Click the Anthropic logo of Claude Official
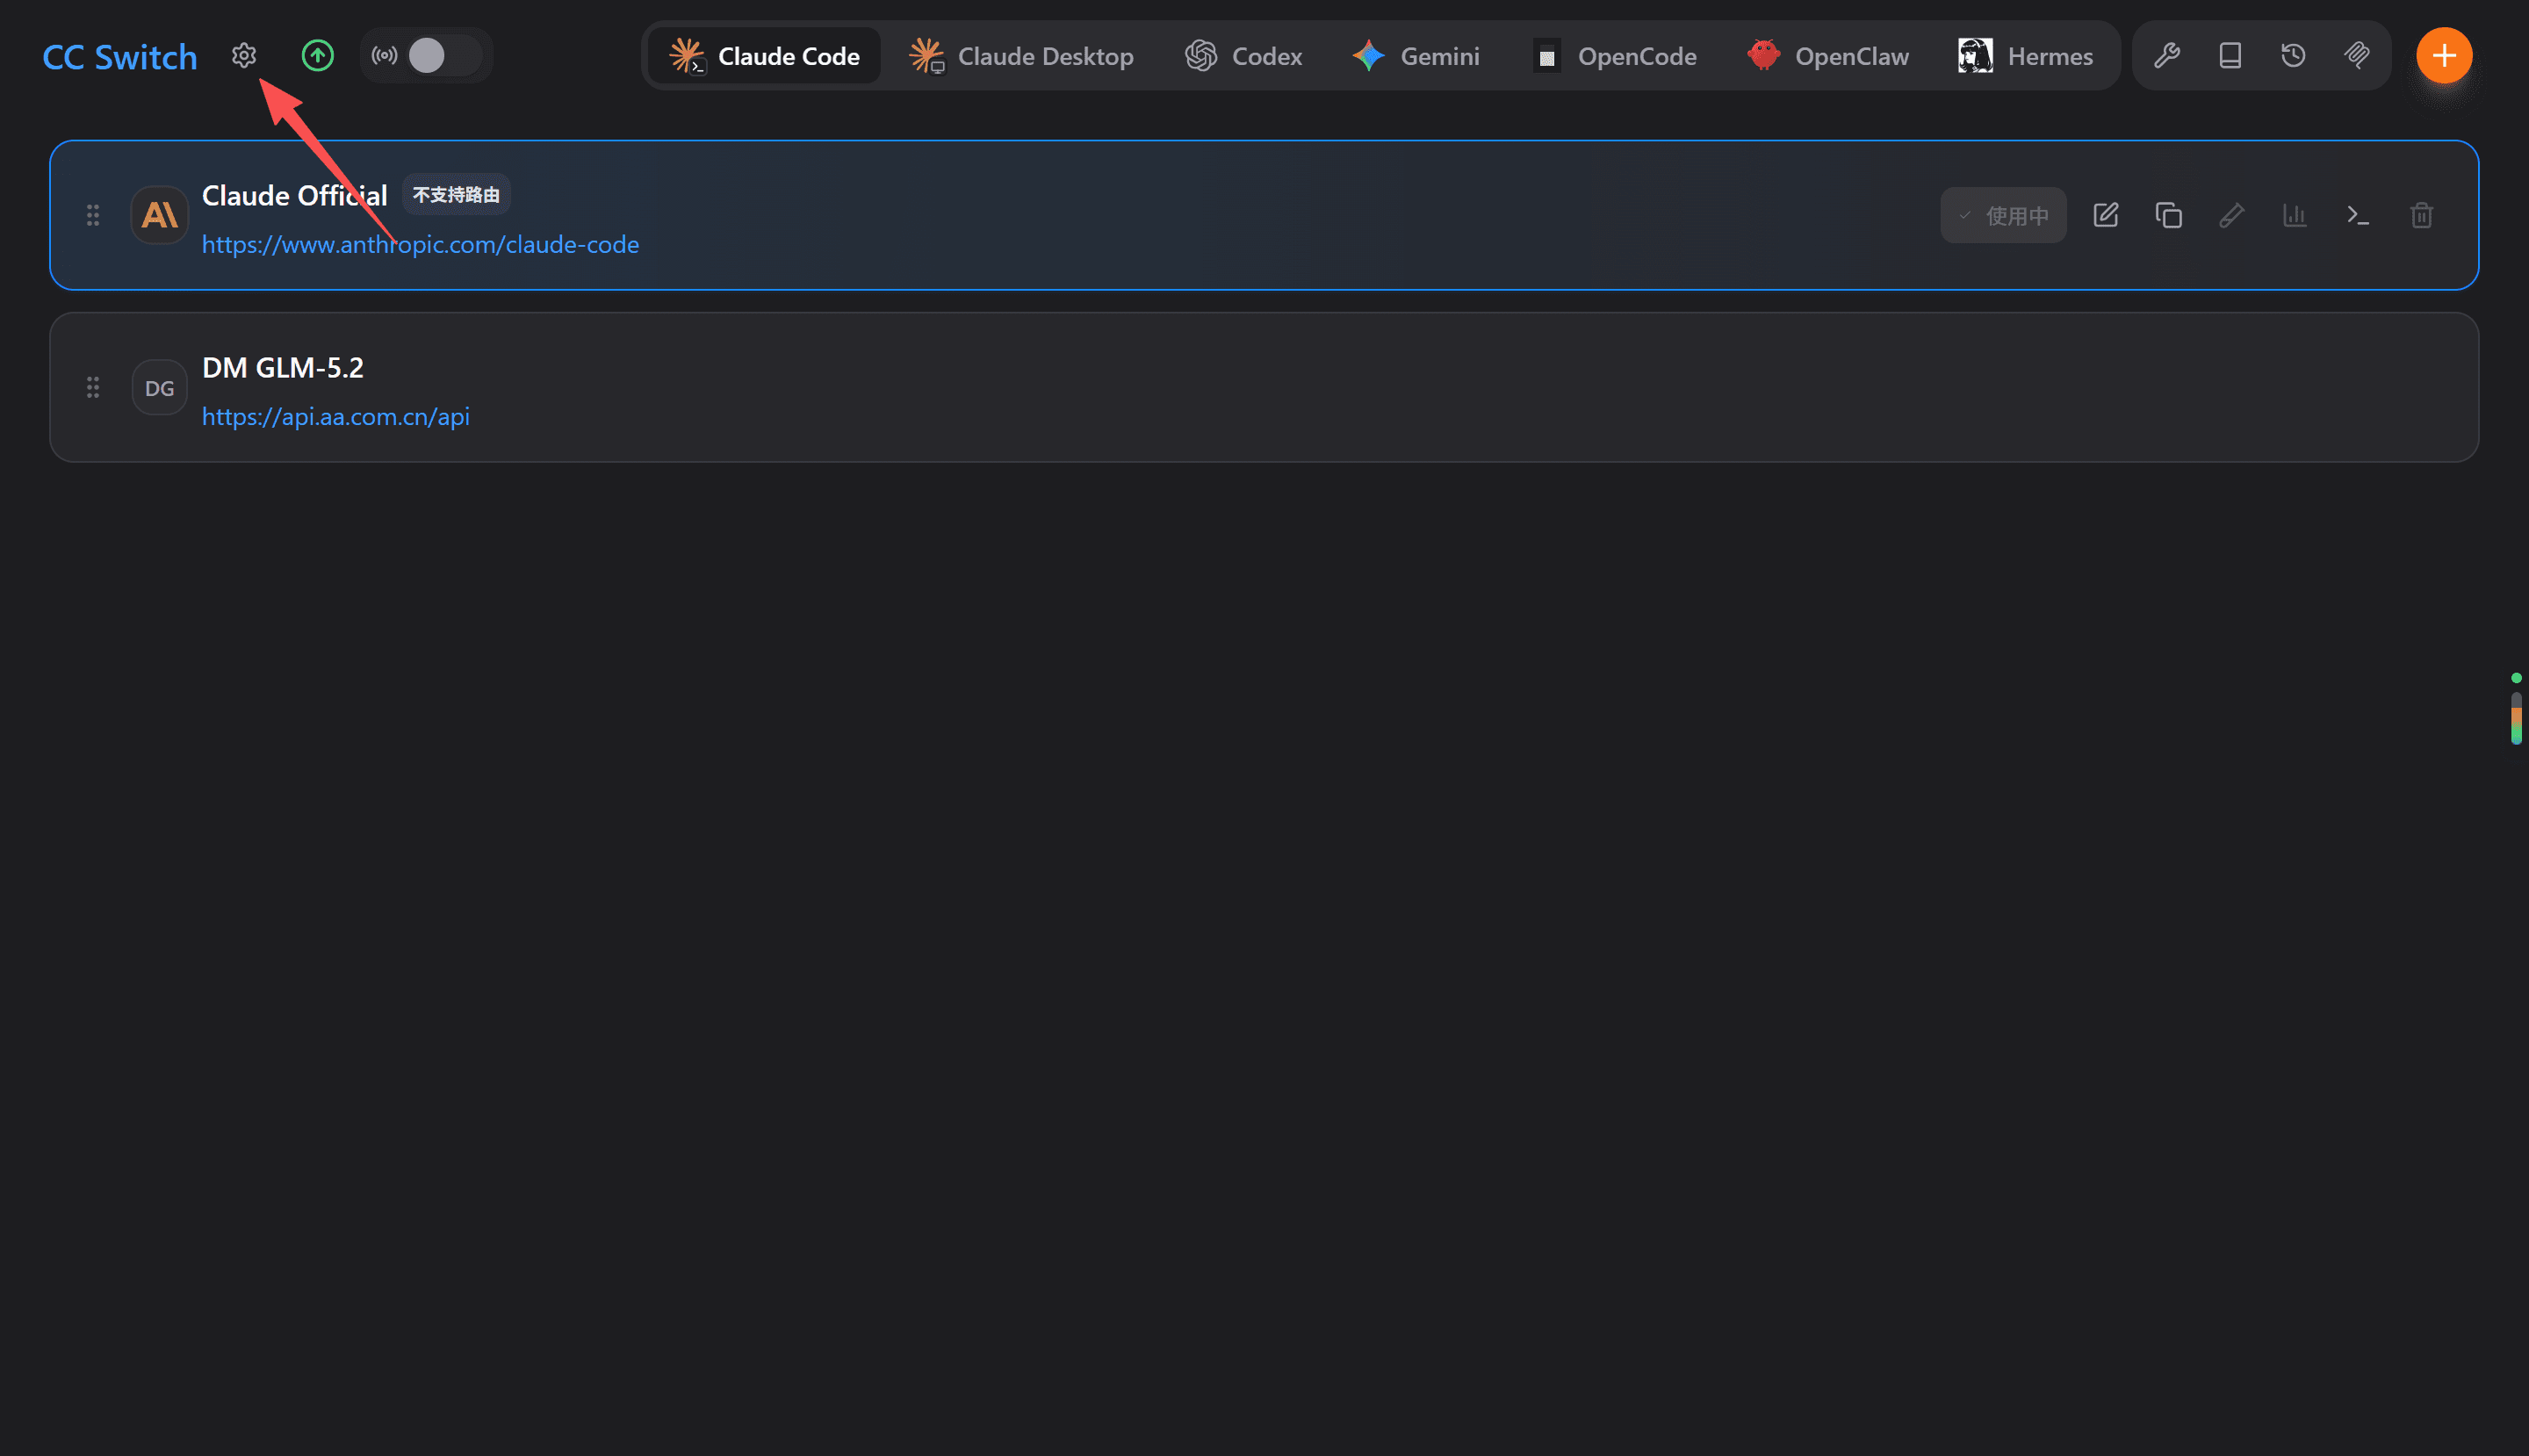The width and height of the screenshot is (2529, 1456). (x=160, y=215)
